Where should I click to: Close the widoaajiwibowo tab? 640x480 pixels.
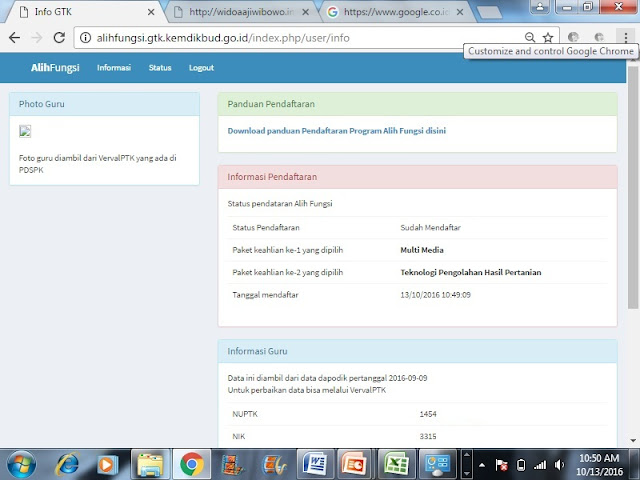(305, 12)
